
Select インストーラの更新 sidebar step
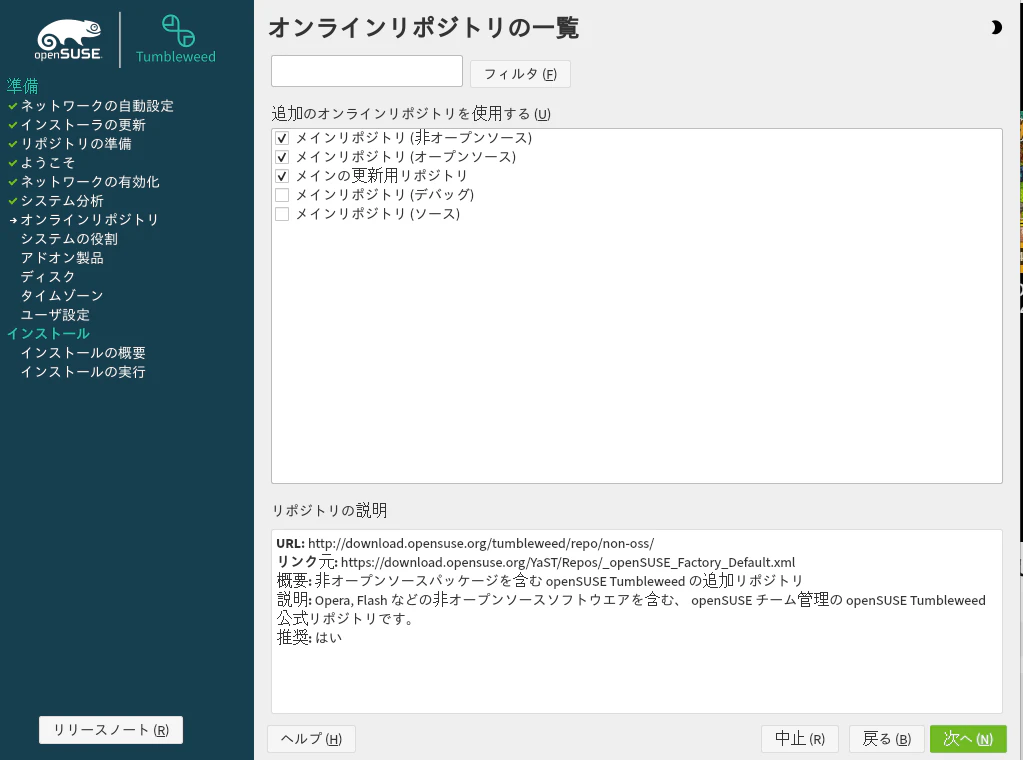coord(83,125)
